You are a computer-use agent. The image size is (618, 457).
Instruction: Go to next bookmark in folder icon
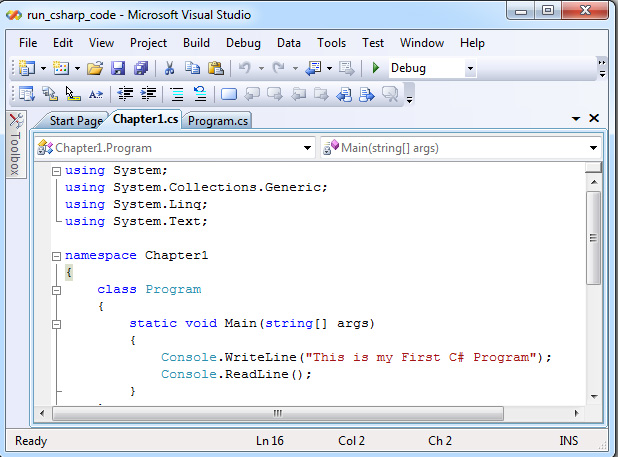point(321,94)
